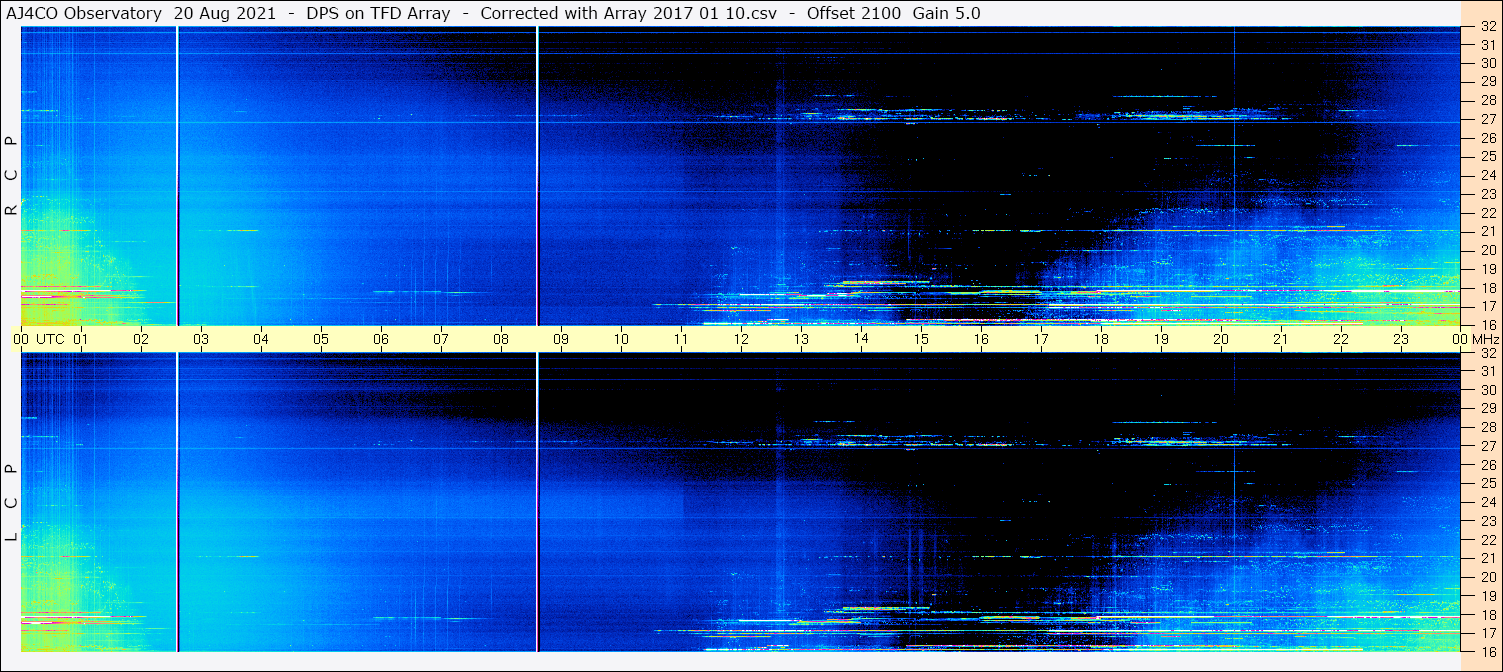
Task: Click 17 MHz tick on RCP frequency scale
Action: pos(1487,306)
